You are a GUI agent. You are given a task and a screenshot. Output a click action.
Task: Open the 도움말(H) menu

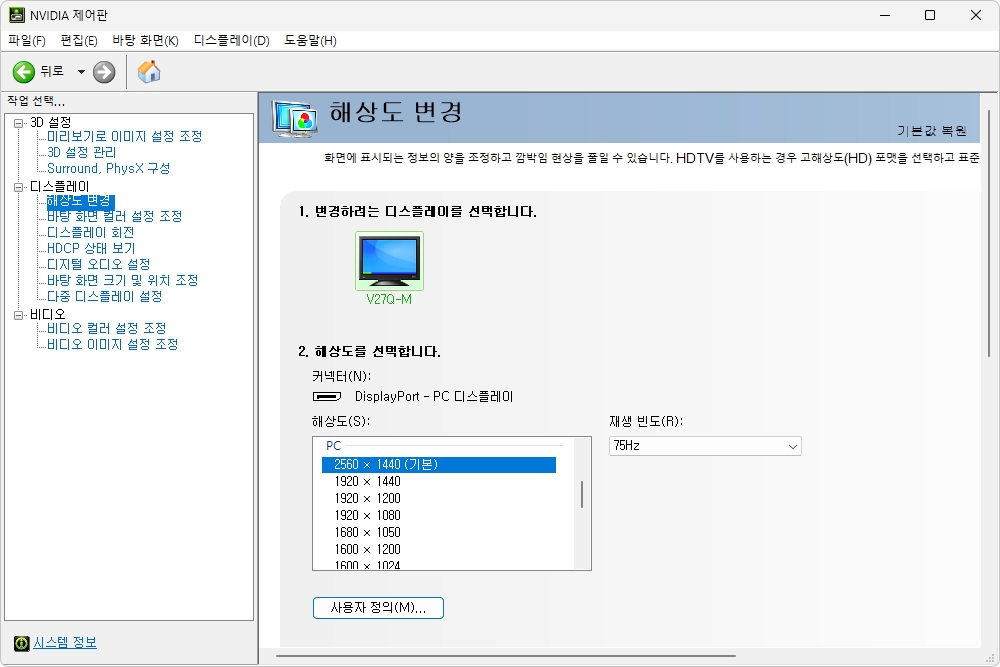(310, 41)
